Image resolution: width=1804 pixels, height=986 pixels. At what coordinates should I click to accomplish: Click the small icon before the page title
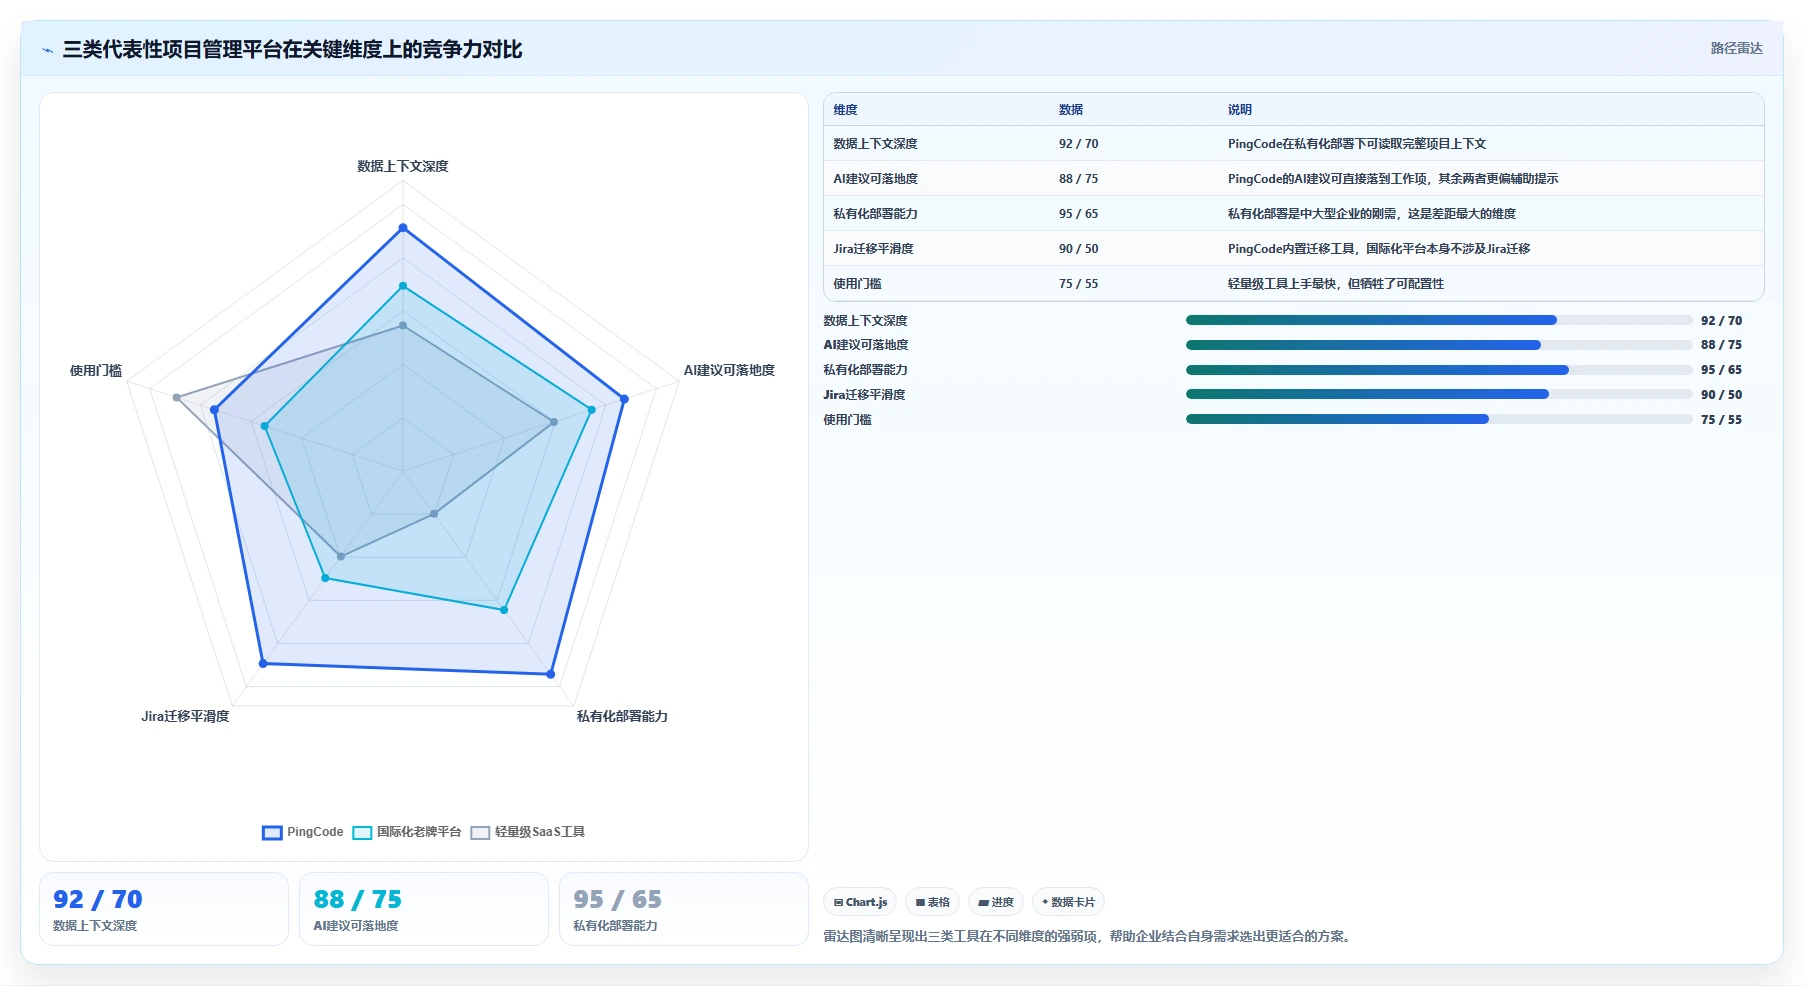pyautogui.click(x=47, y=50)
